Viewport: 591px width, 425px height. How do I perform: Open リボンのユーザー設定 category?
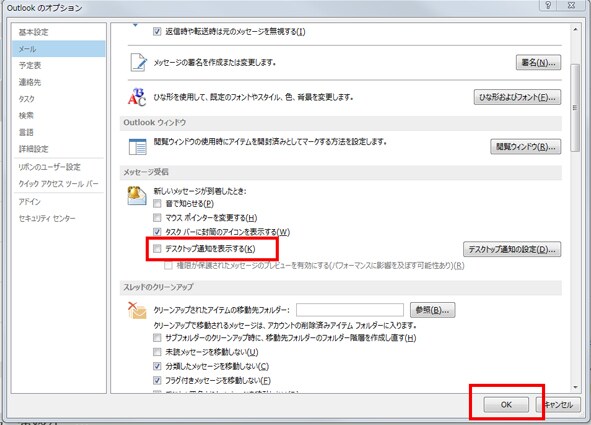pos(58,167)
